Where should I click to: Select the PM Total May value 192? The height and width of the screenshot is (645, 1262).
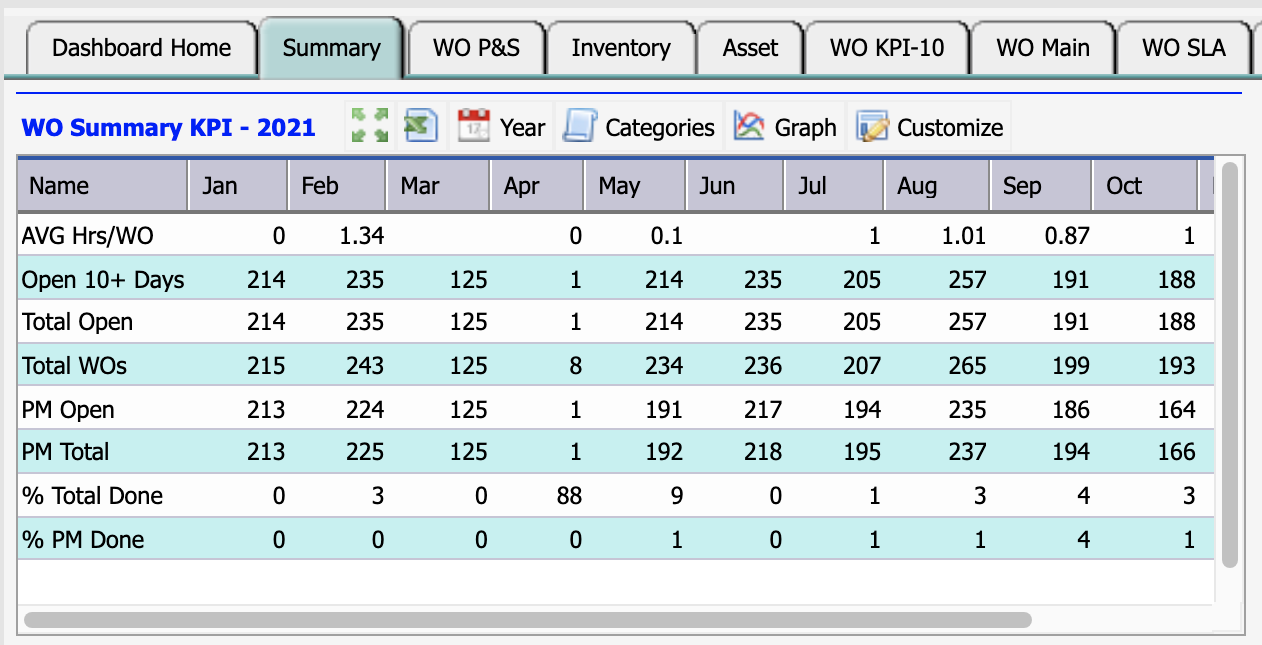click(664, 452)
